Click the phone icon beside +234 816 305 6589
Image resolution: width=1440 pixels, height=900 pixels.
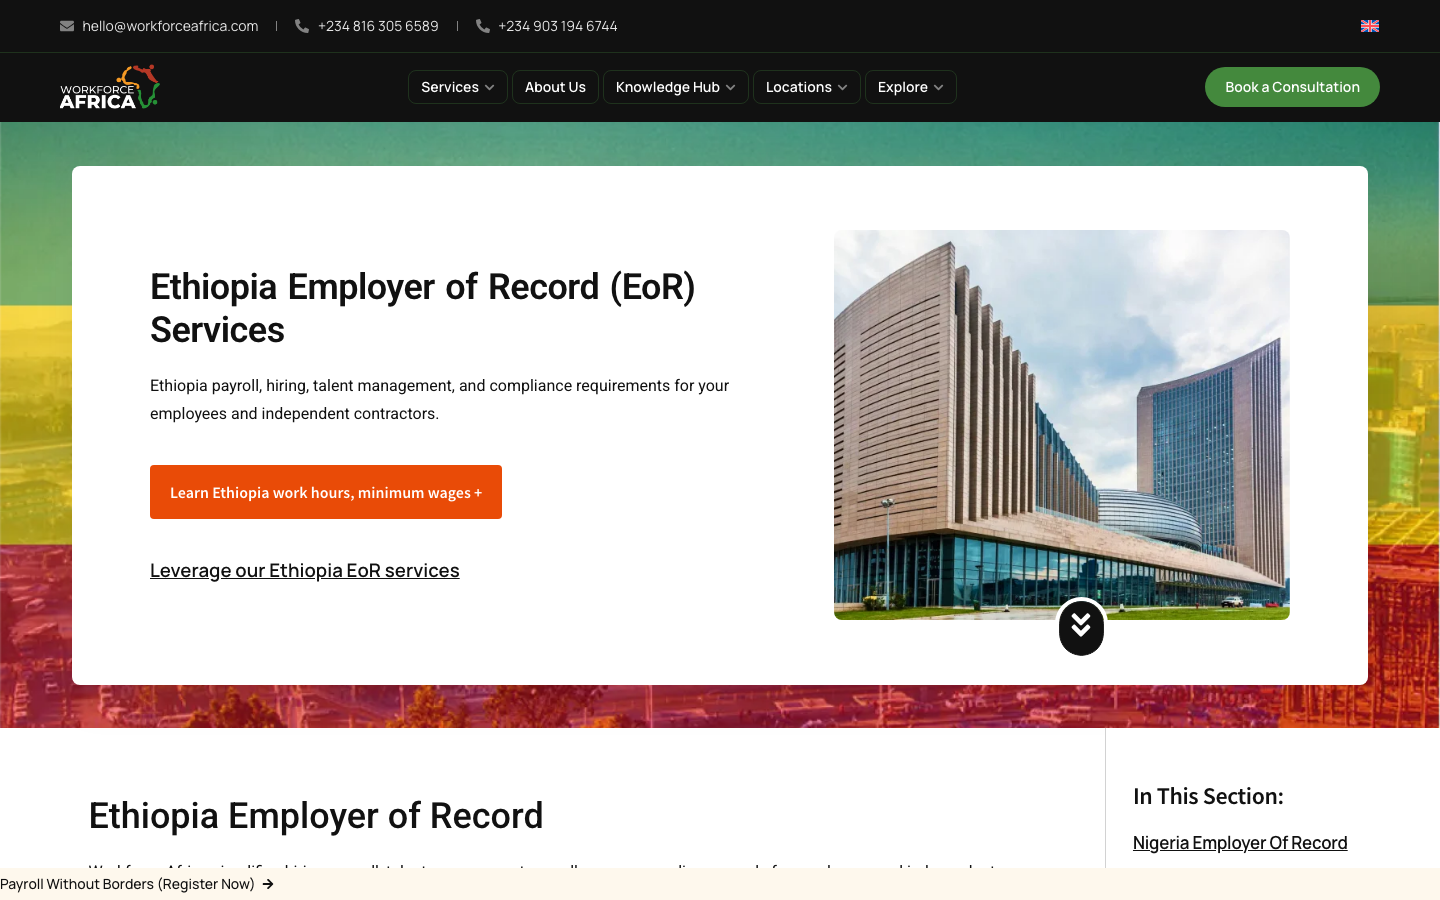(302, 26)
